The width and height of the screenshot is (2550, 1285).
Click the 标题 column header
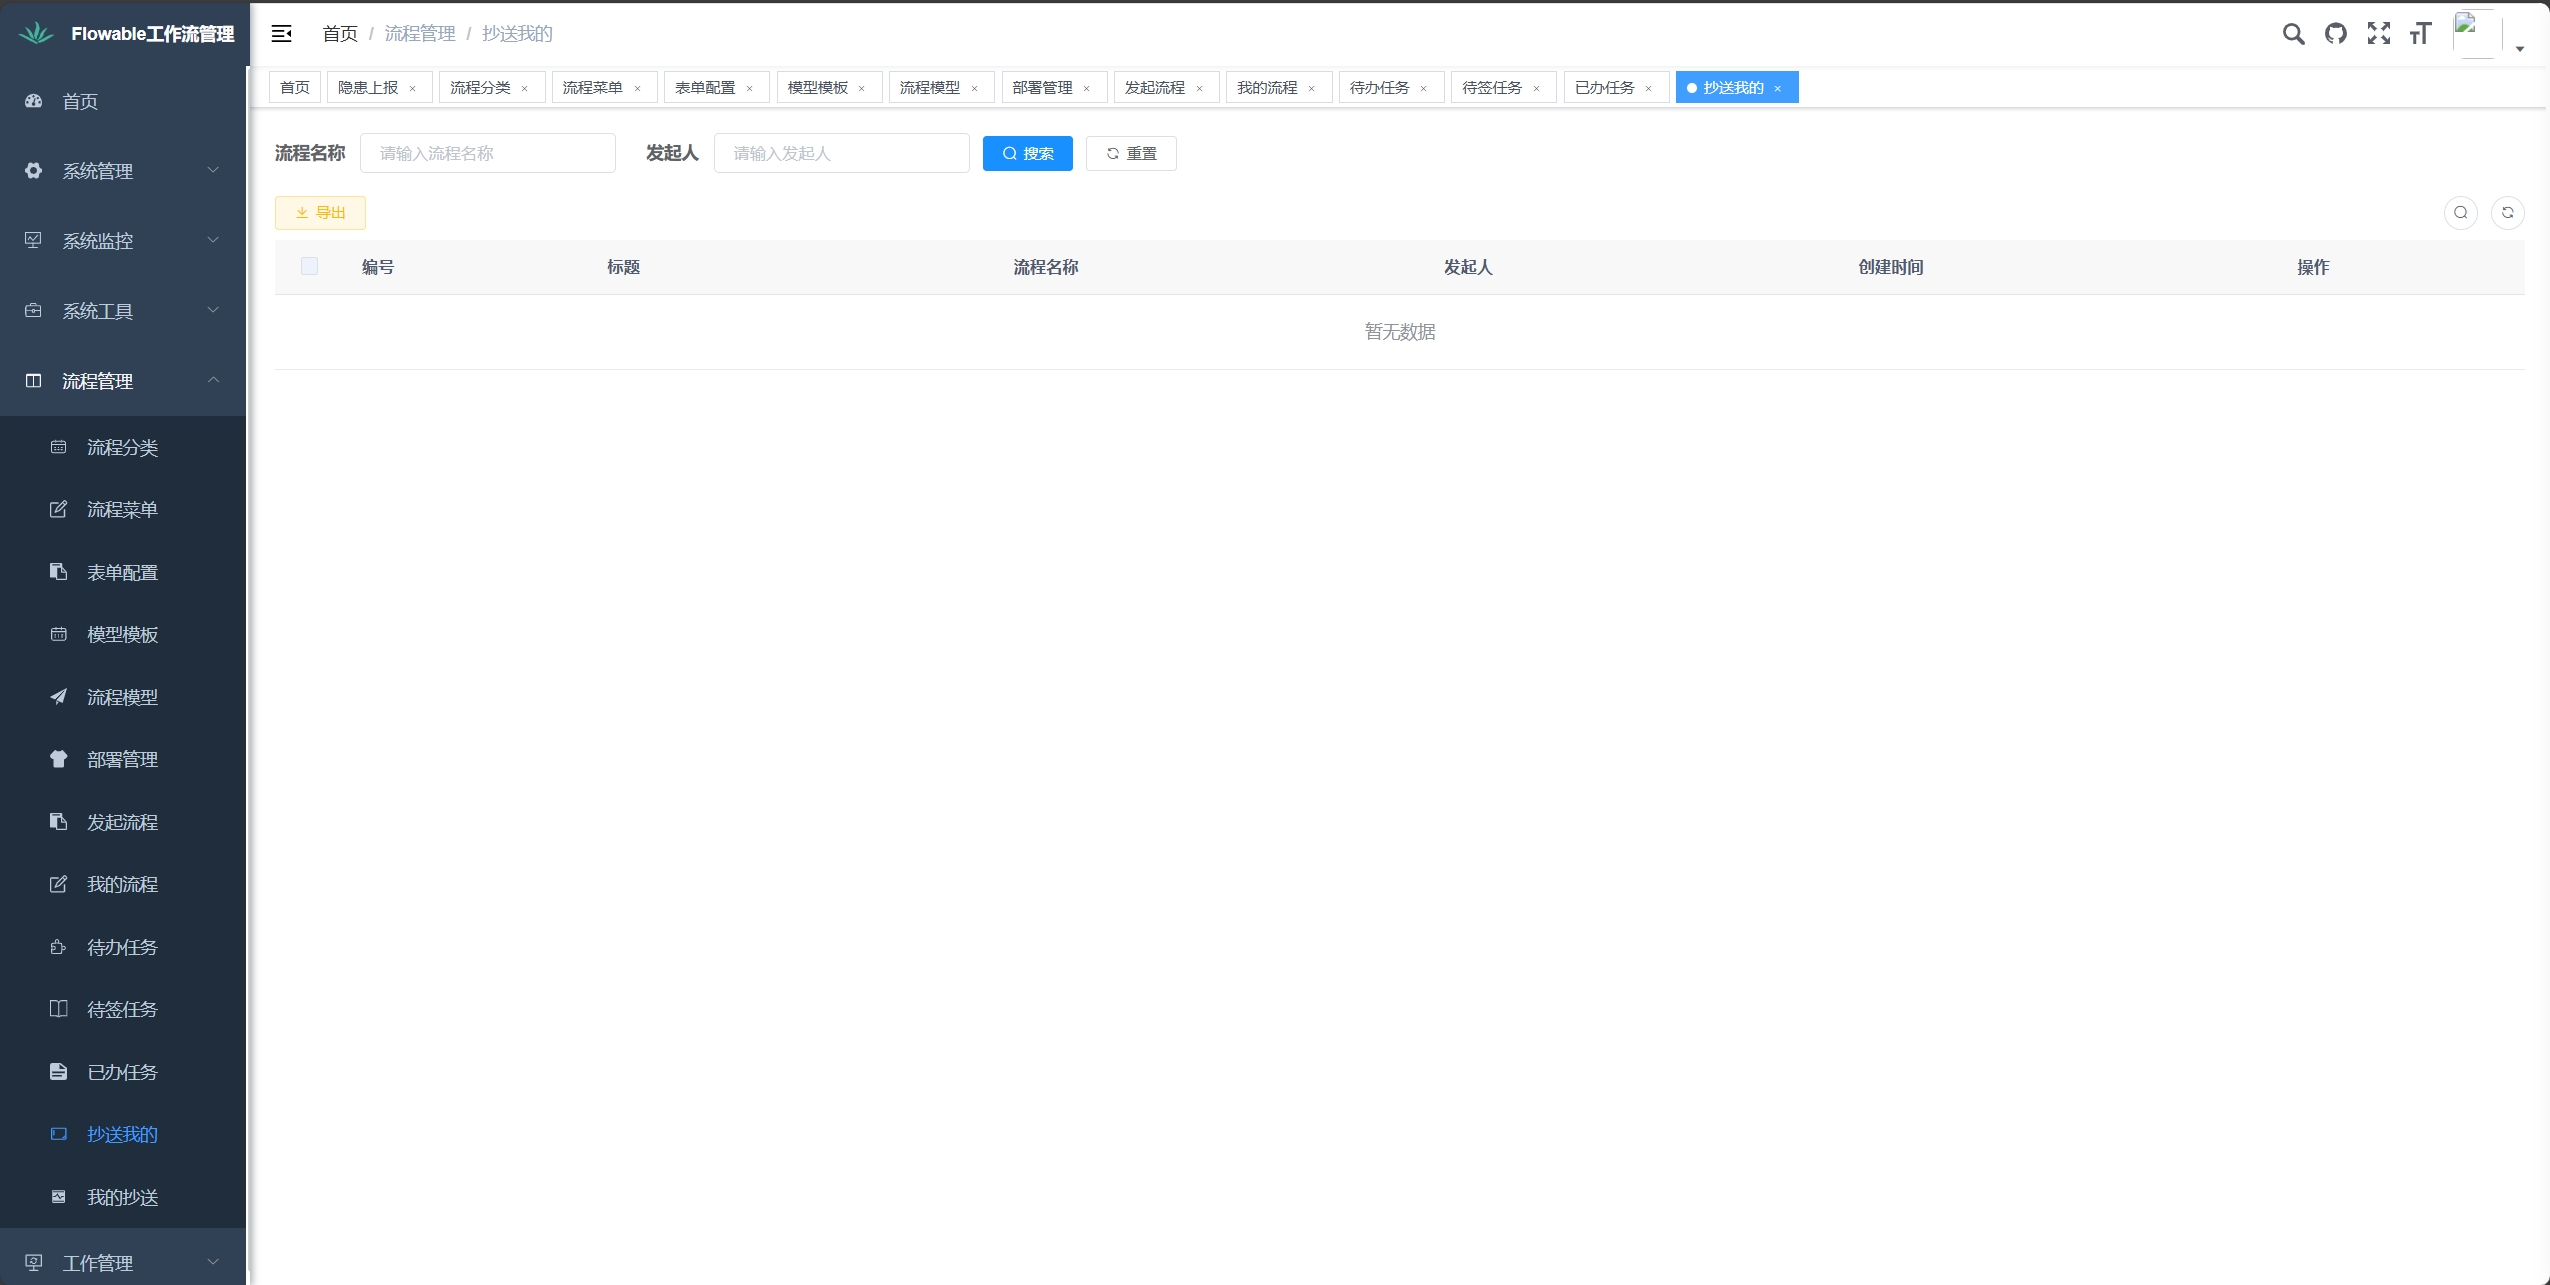[x=623, y=267]
